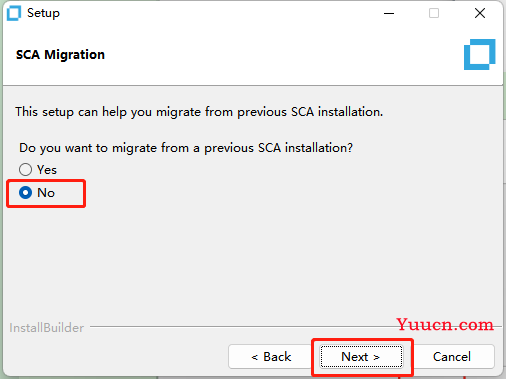Cancel the installation setup
The image size is (506, 379).
click(452, 357)
